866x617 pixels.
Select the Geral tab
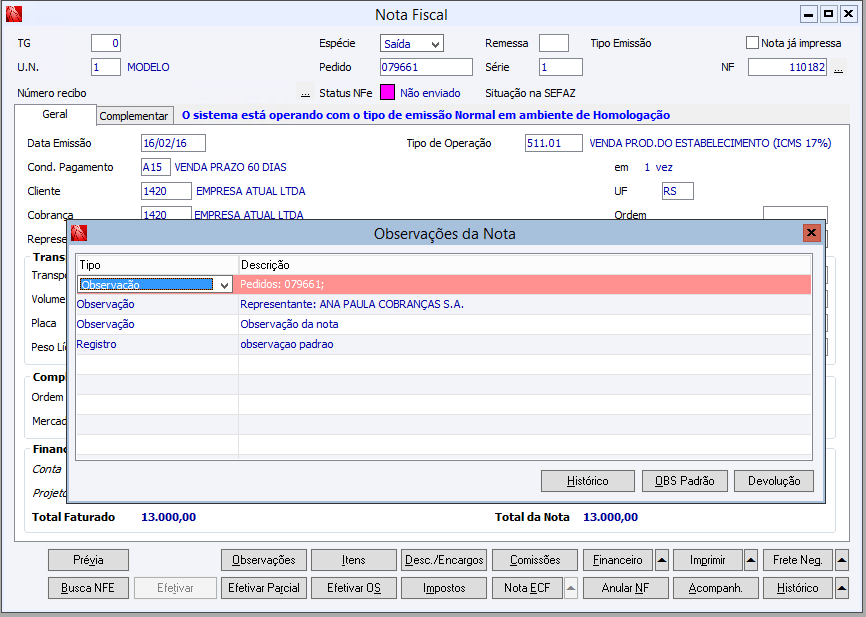(x=55, y=114)
